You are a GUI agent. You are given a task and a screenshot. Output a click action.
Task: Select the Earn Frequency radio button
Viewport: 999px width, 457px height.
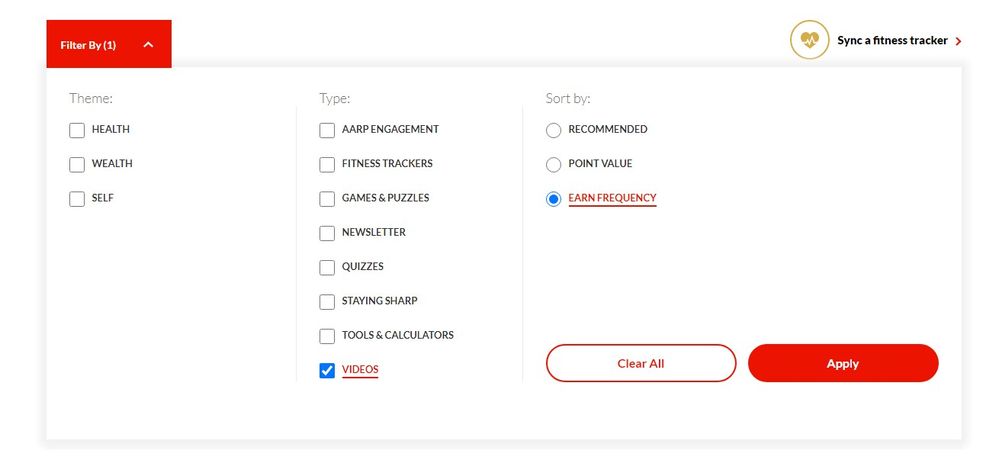click(554, 199)
